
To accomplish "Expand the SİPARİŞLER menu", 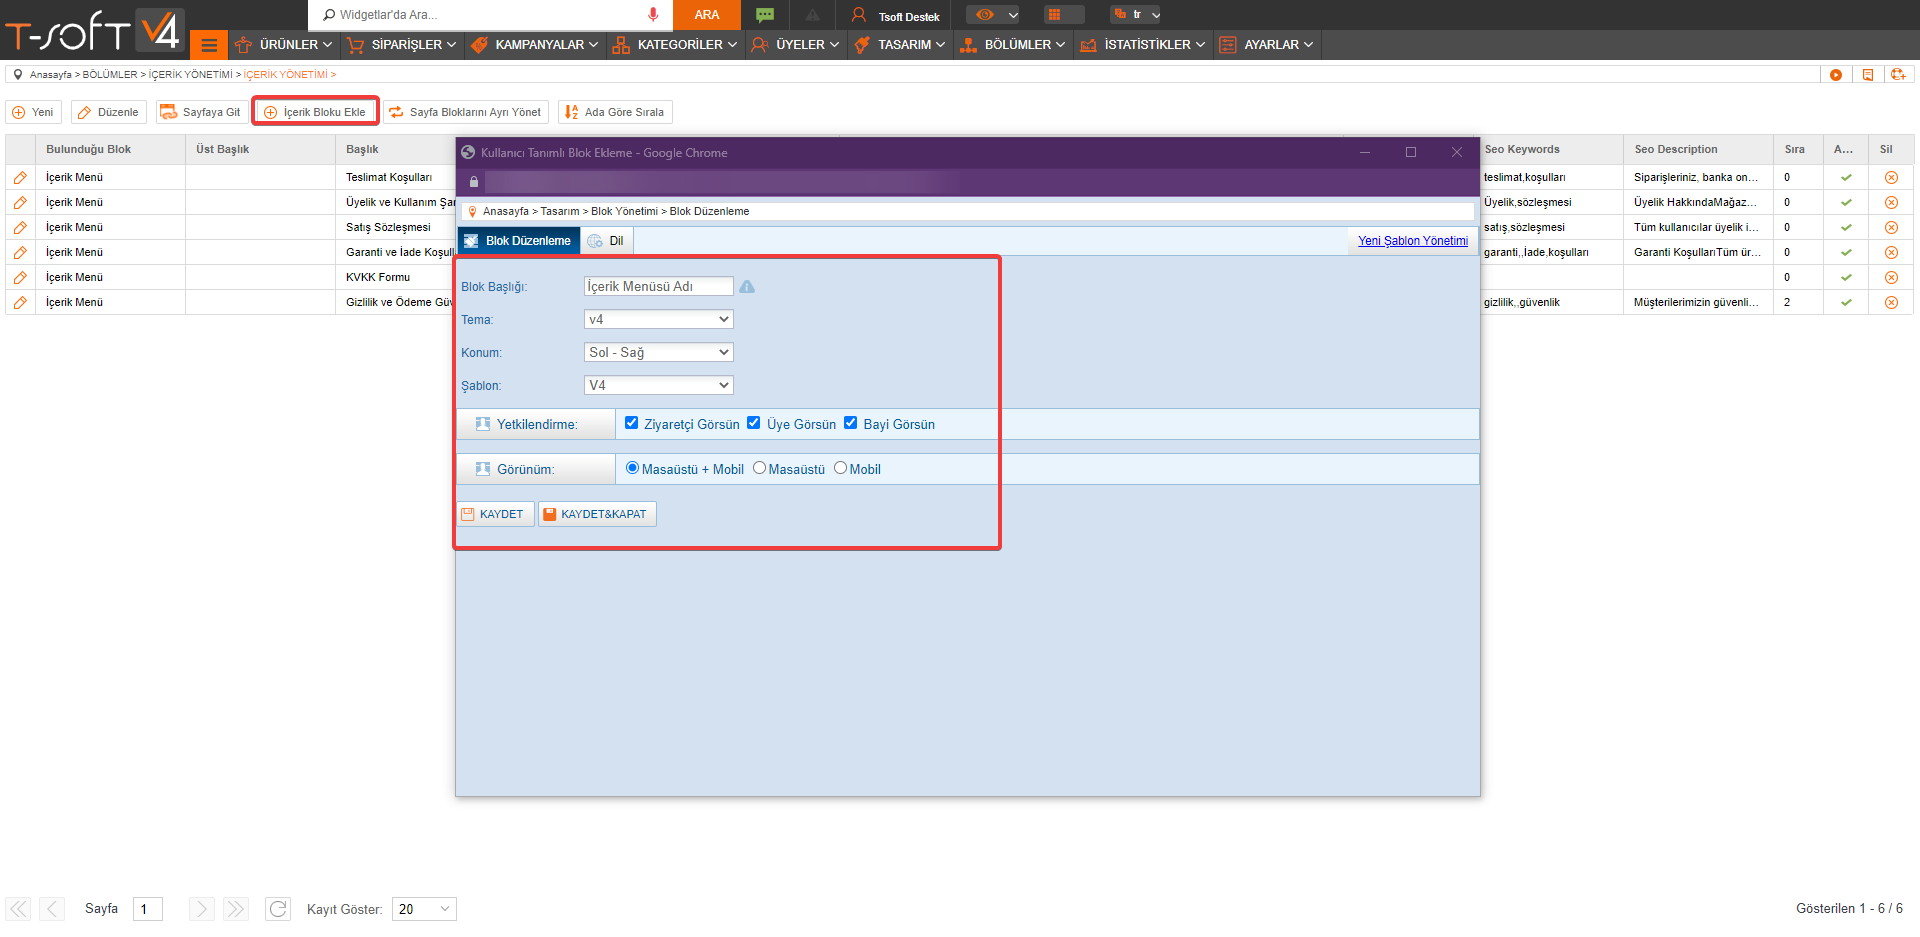I will pos(401,45).
